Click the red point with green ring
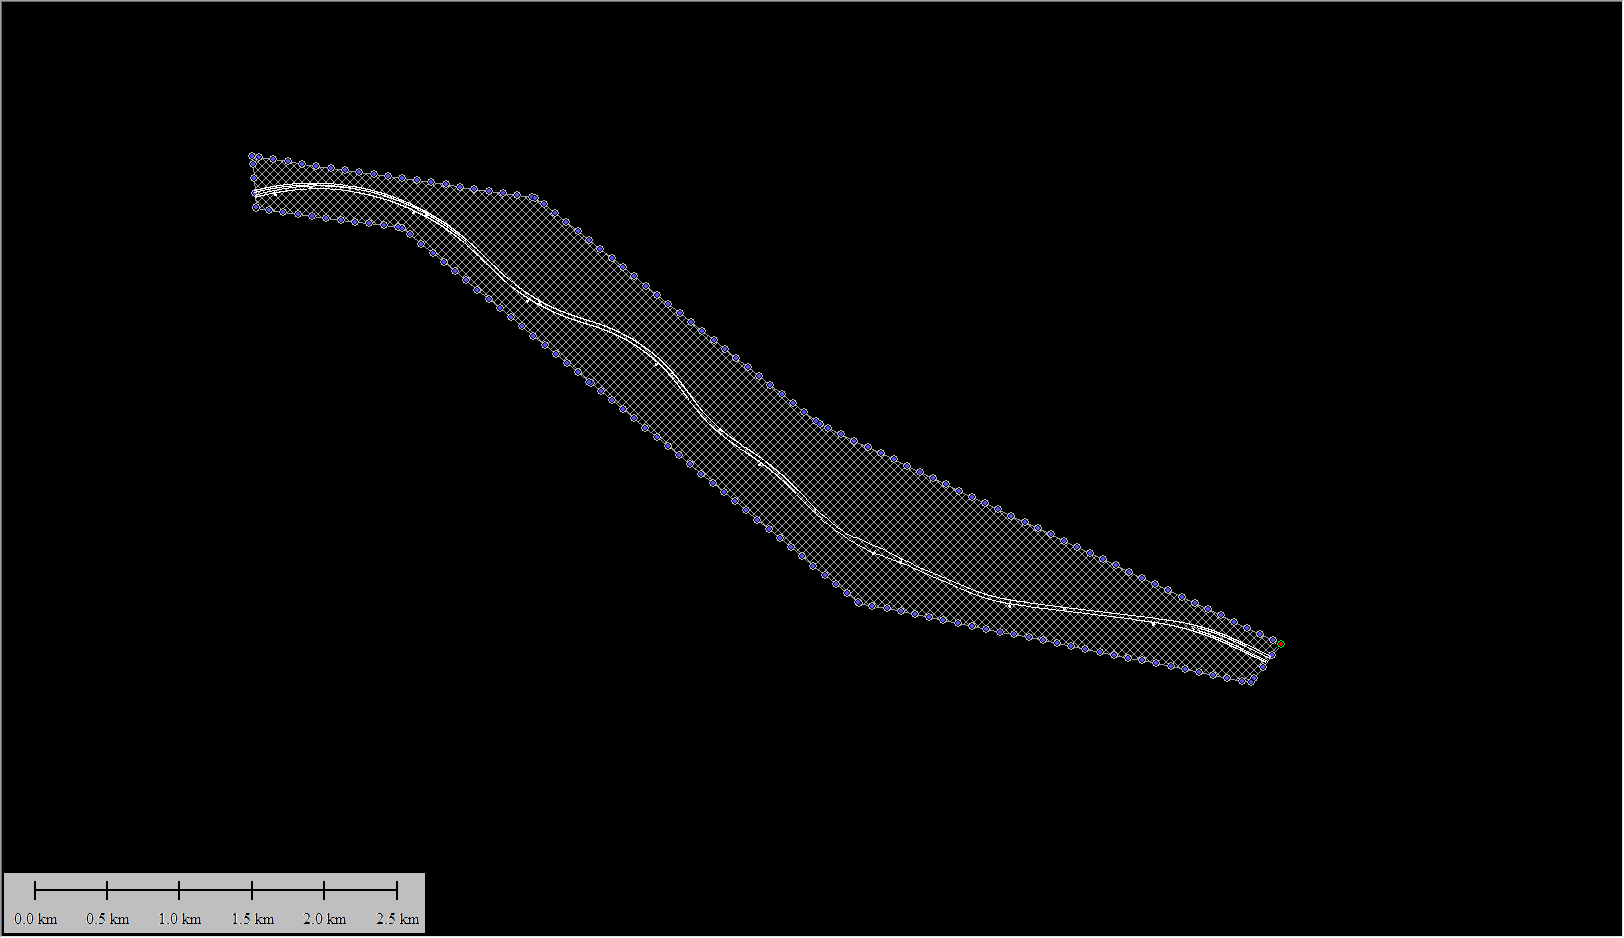This screenshot has height=938, width=1624. point(1280,644)
